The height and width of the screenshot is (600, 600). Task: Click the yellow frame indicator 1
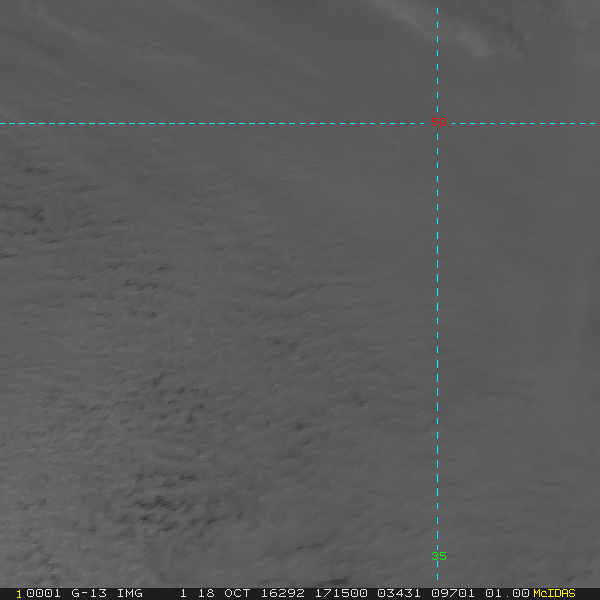pos(19,594)
